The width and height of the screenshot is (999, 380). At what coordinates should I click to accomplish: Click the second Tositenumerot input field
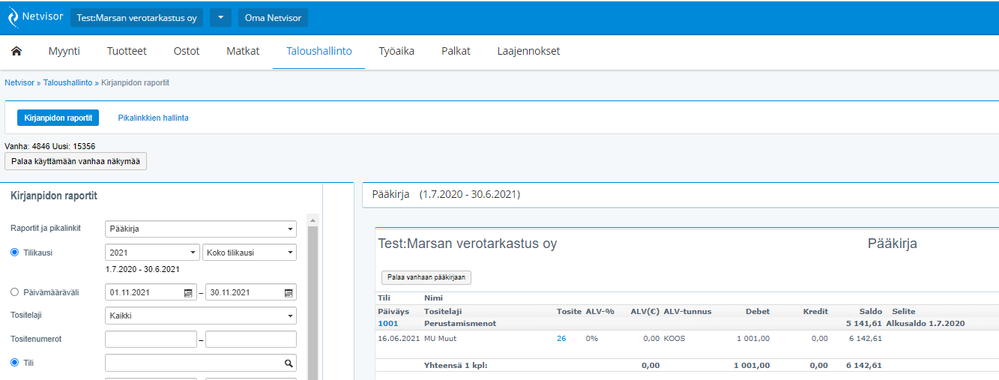click(x=251, y=339)
